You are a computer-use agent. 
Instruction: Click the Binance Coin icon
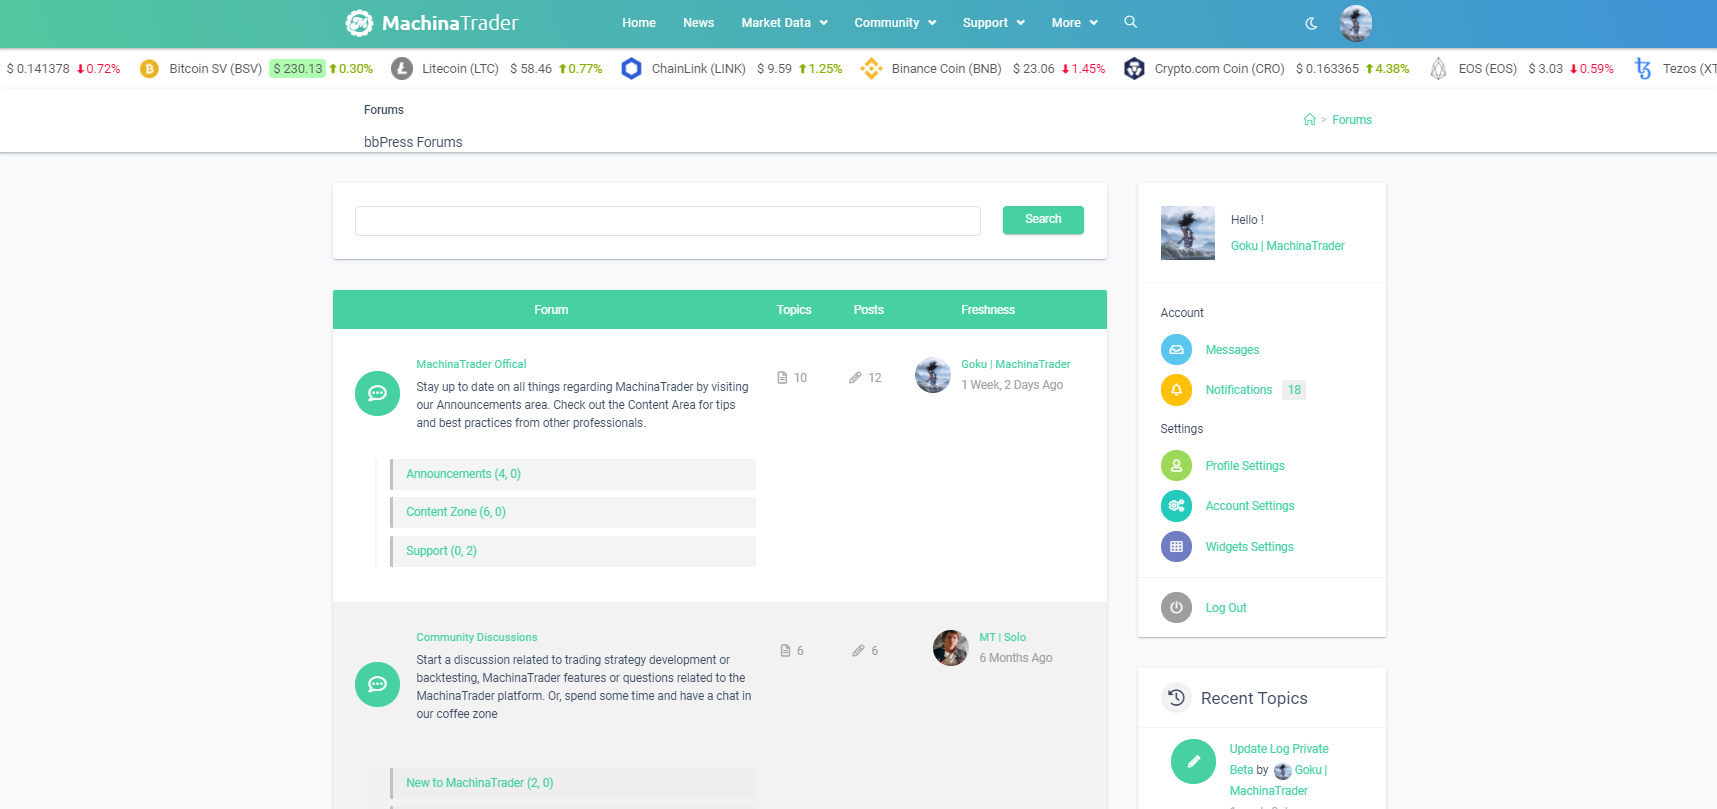point(871,69)
